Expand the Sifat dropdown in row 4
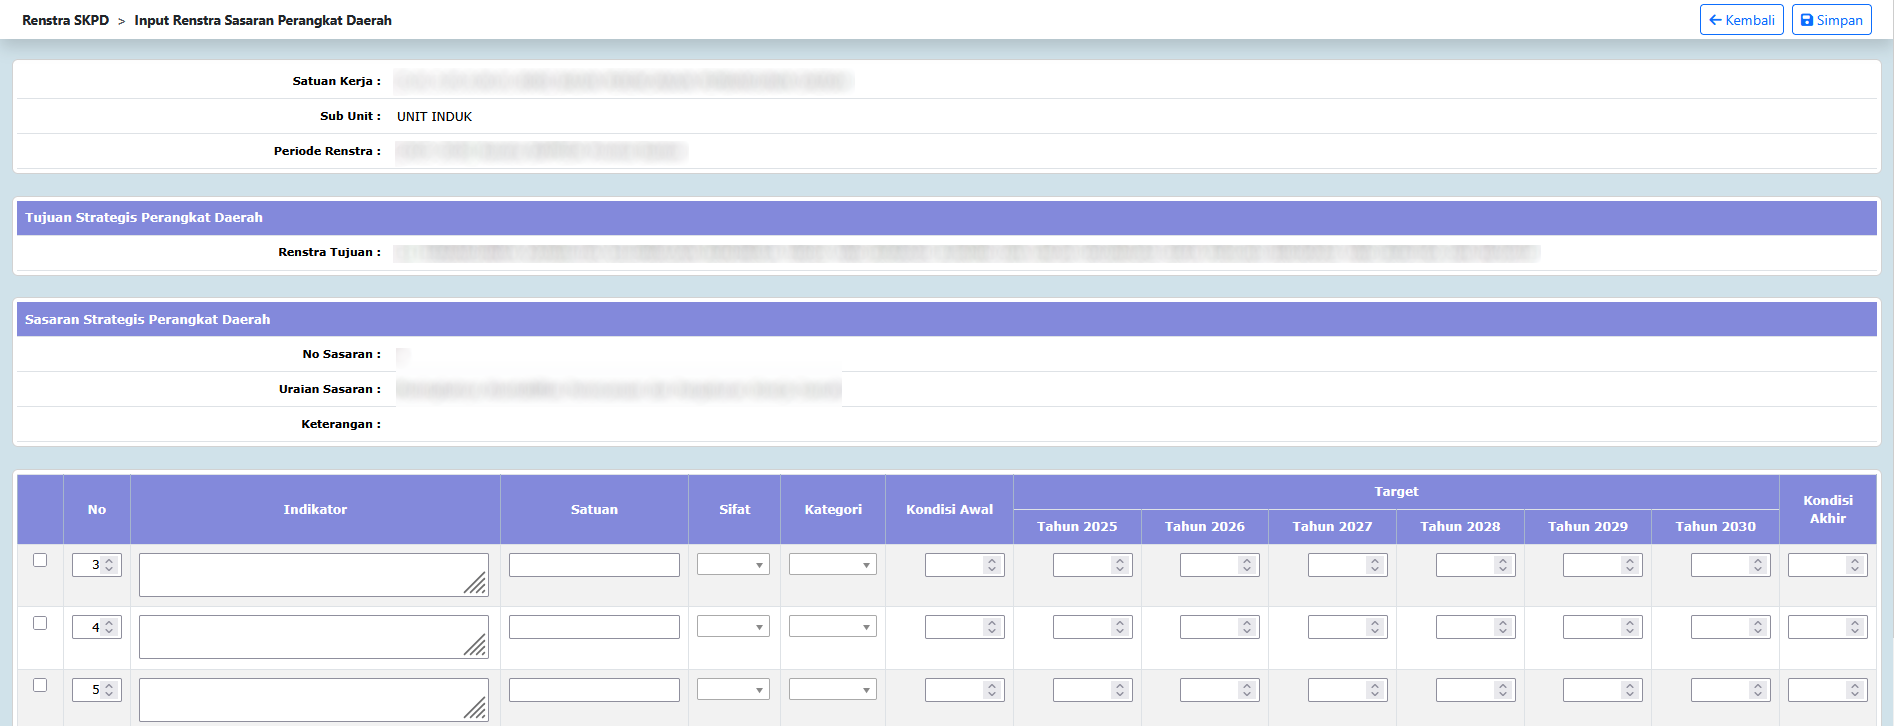This screenshot has width=1894, height=726. tap(733, 627)
